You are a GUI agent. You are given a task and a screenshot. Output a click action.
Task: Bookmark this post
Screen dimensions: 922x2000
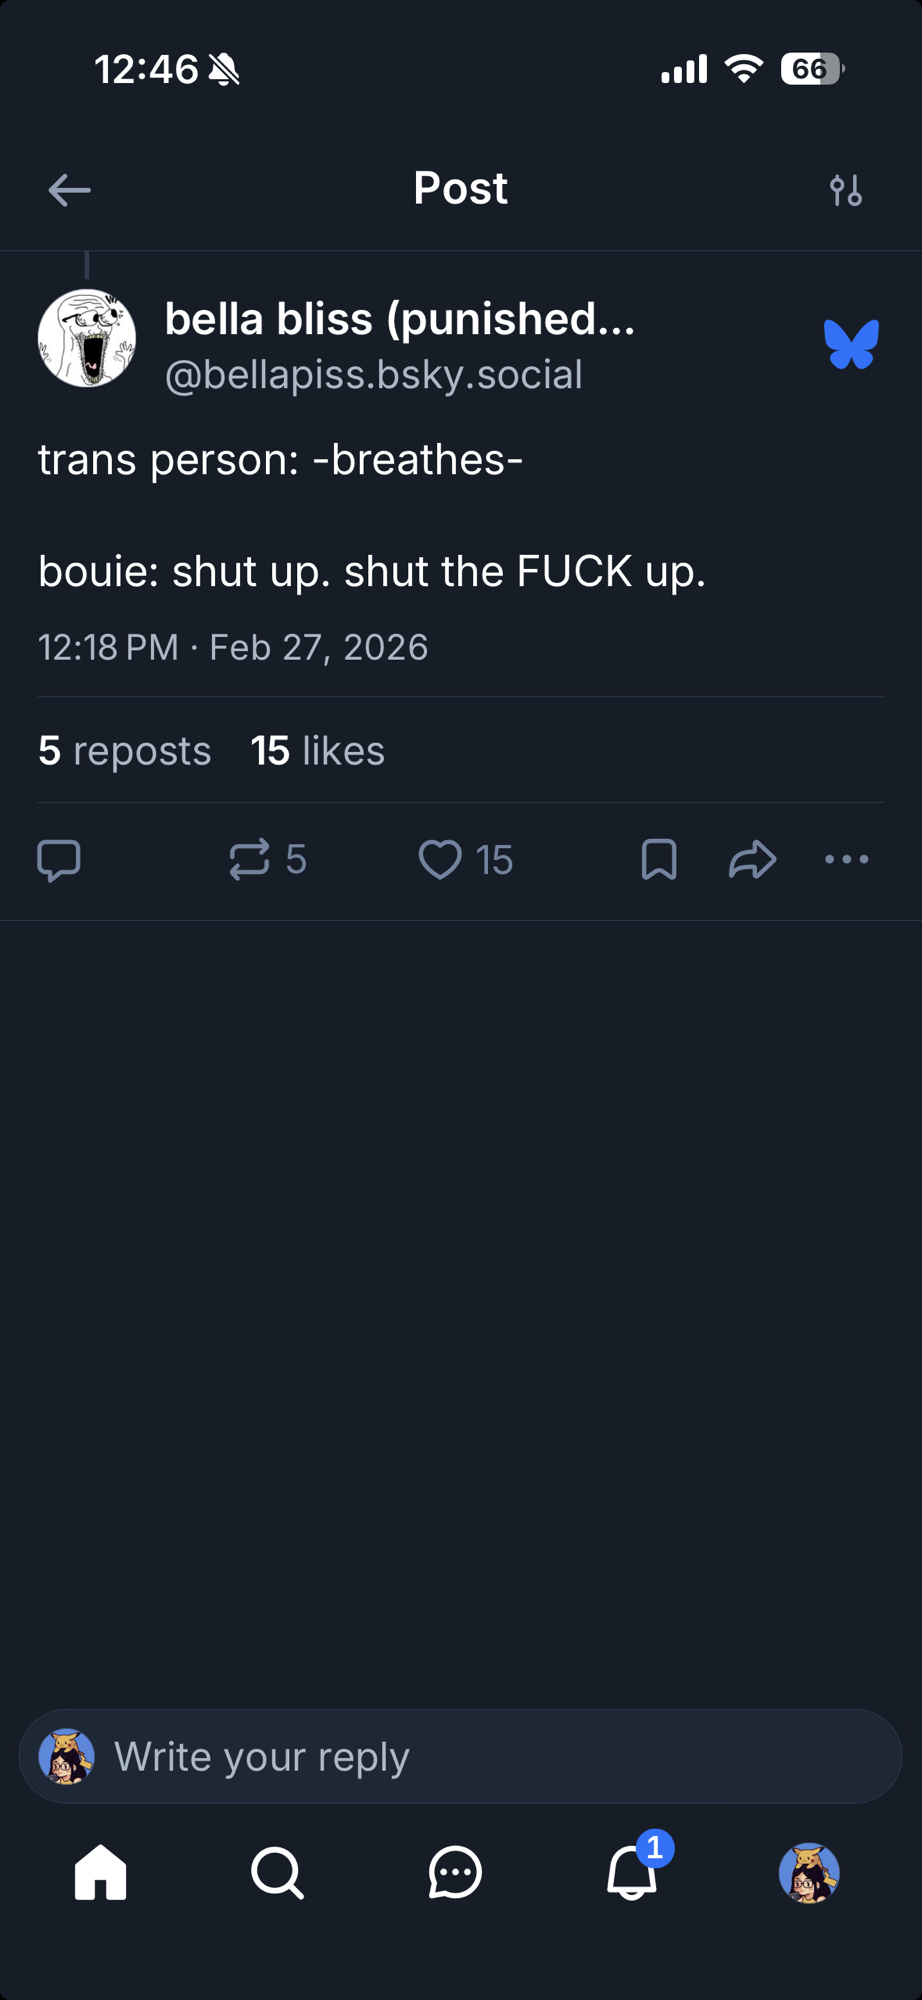[x=659, y=860]
